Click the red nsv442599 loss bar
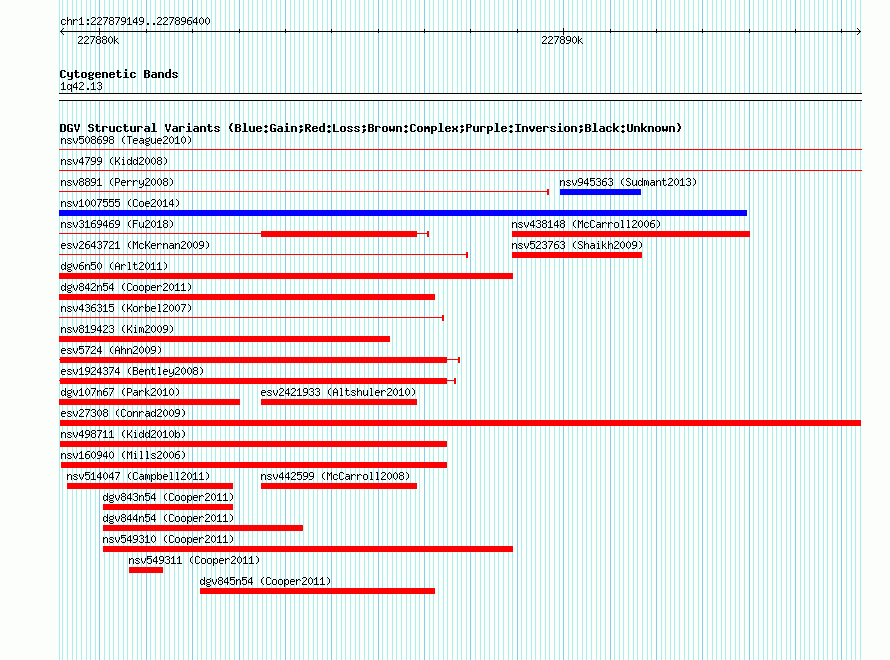This screenshot has height=660, width=890. coord(339,486)
